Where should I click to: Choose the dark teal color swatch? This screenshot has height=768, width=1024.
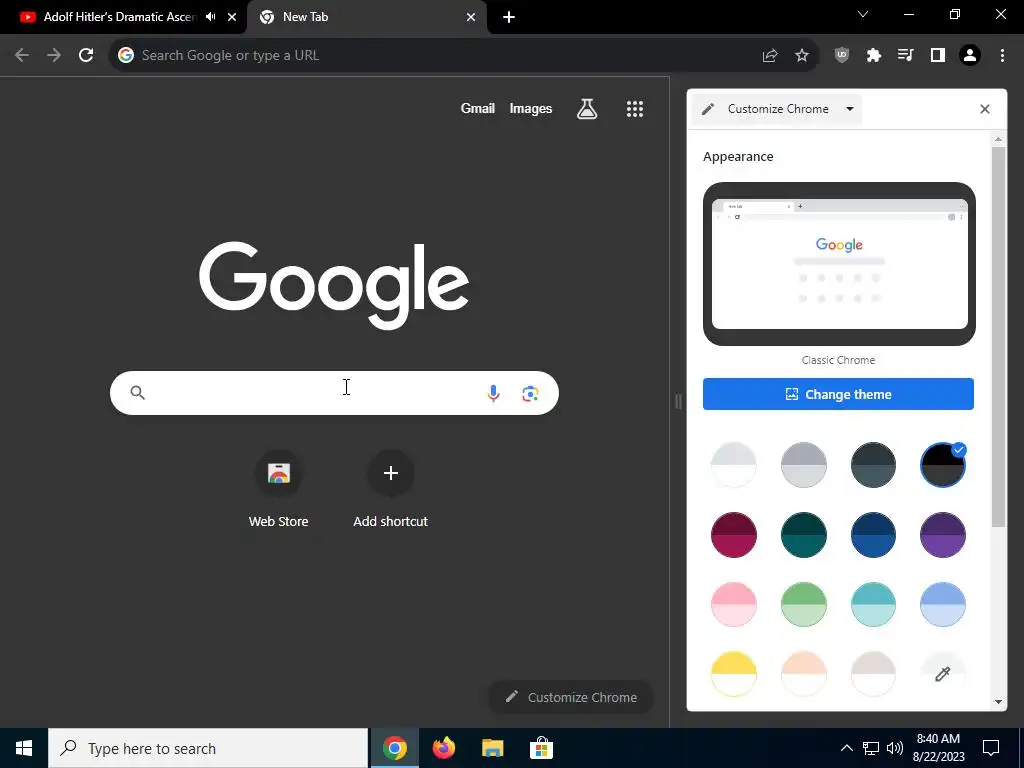803,535
